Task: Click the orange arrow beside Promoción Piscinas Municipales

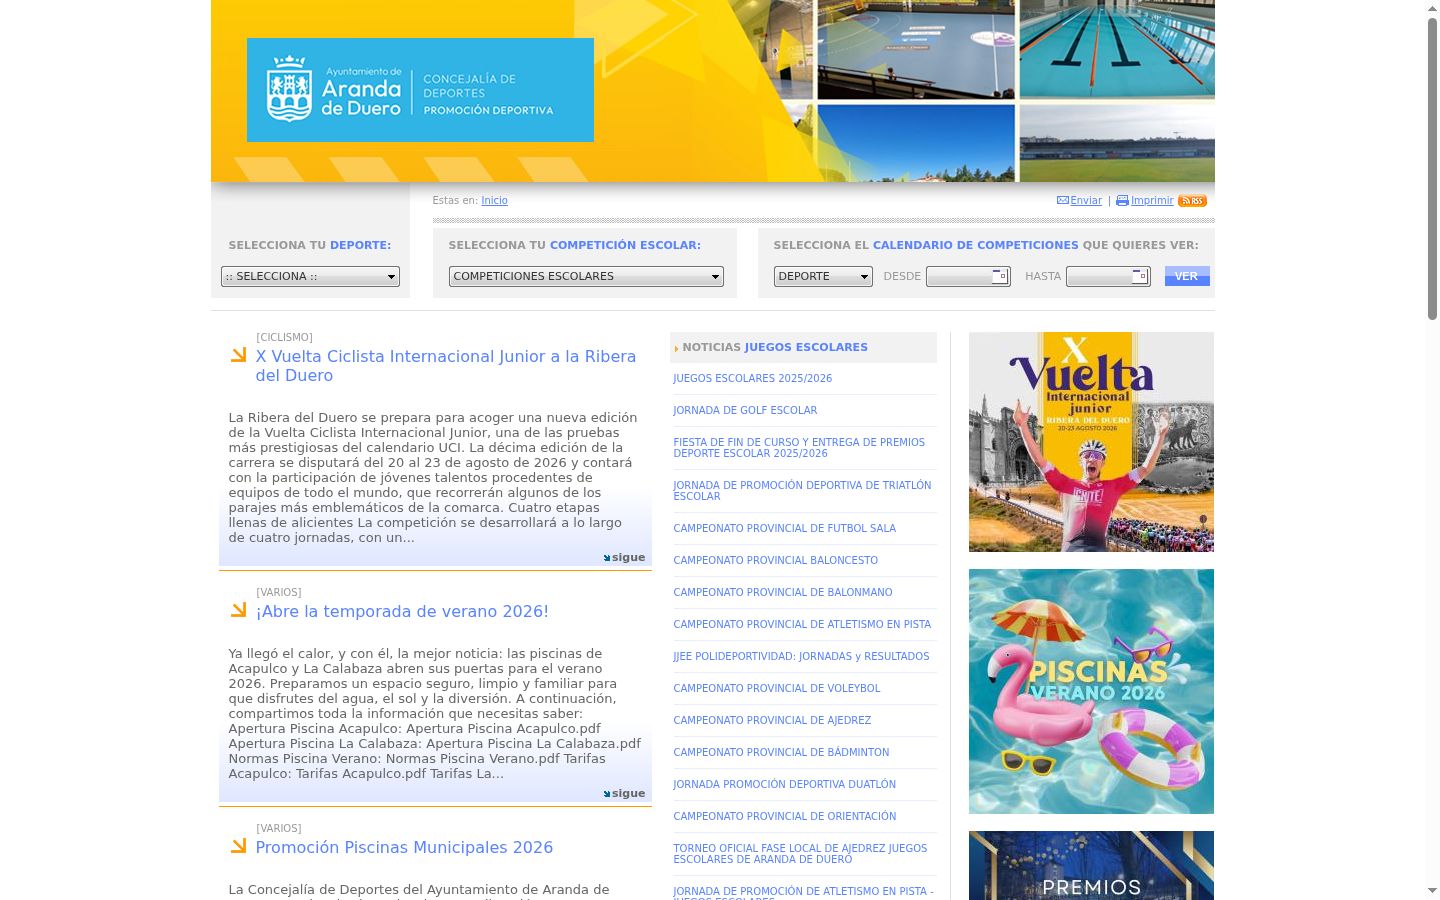Action: [x=238, y=846]
